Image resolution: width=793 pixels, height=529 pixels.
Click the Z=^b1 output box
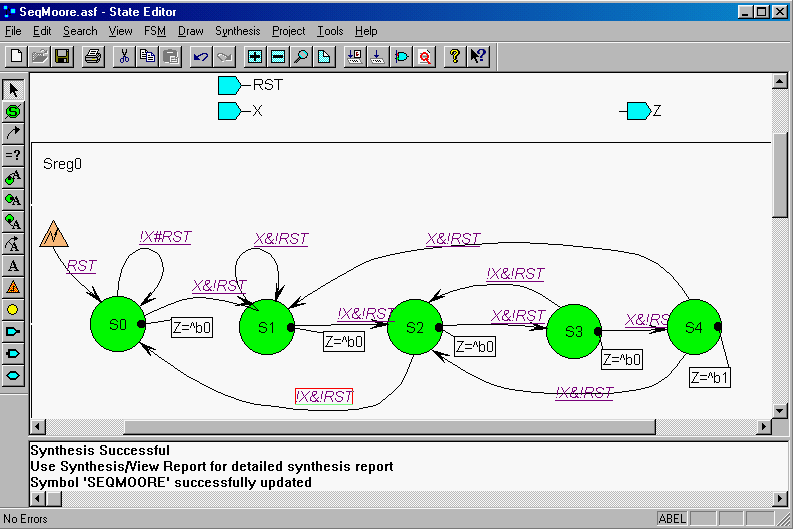711,378
